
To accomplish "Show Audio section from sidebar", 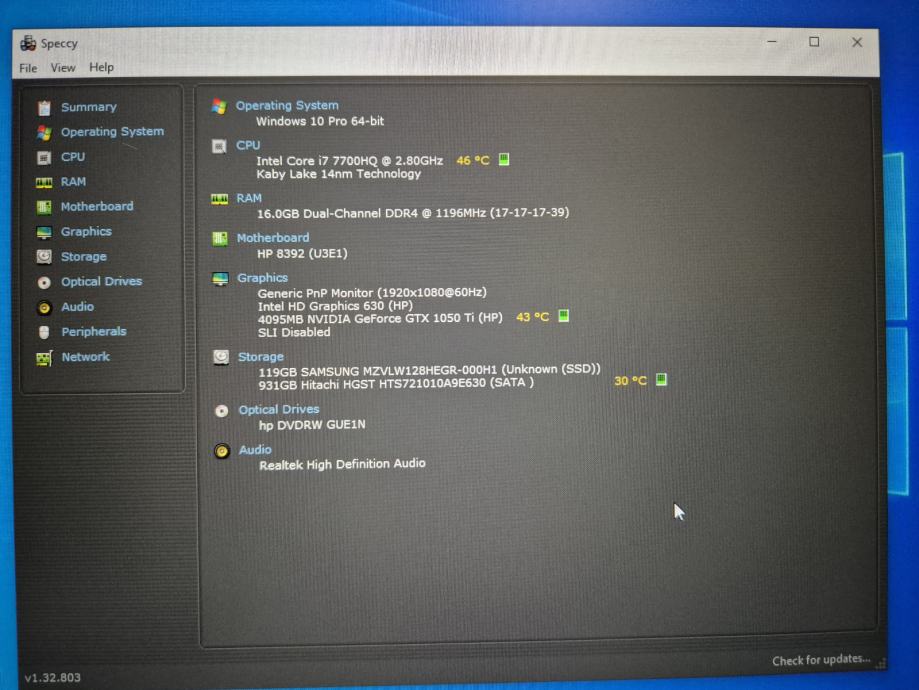I will (x=77, y=307).
